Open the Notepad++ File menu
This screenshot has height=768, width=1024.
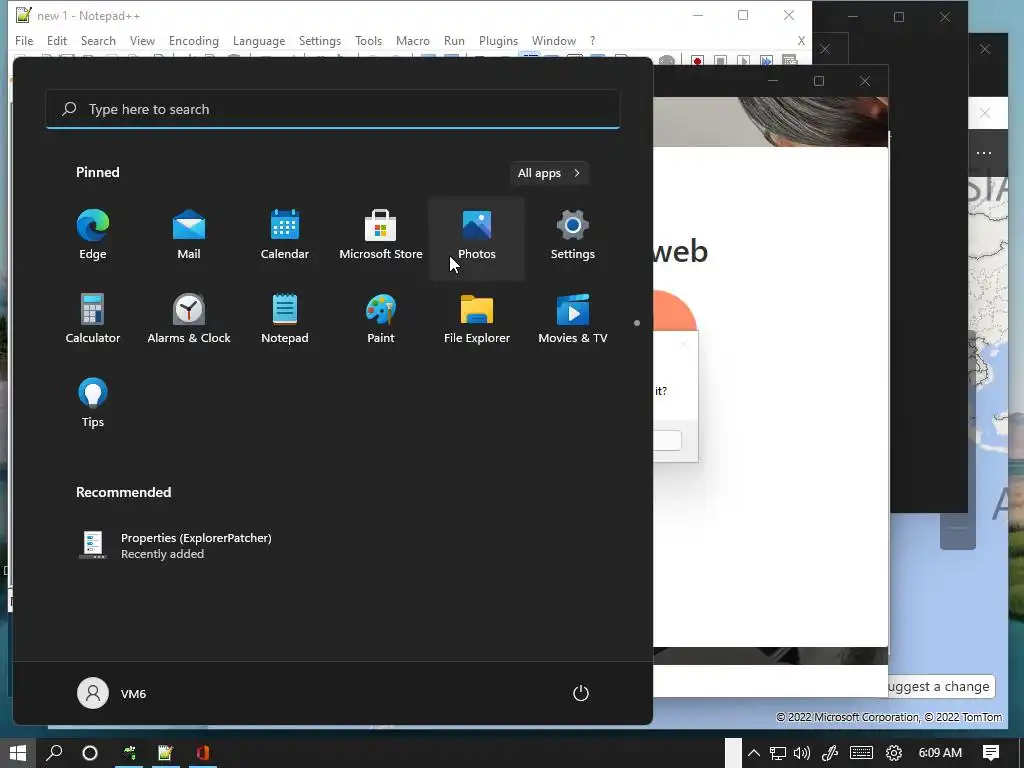pyautogui.click(x=24, y=40)
